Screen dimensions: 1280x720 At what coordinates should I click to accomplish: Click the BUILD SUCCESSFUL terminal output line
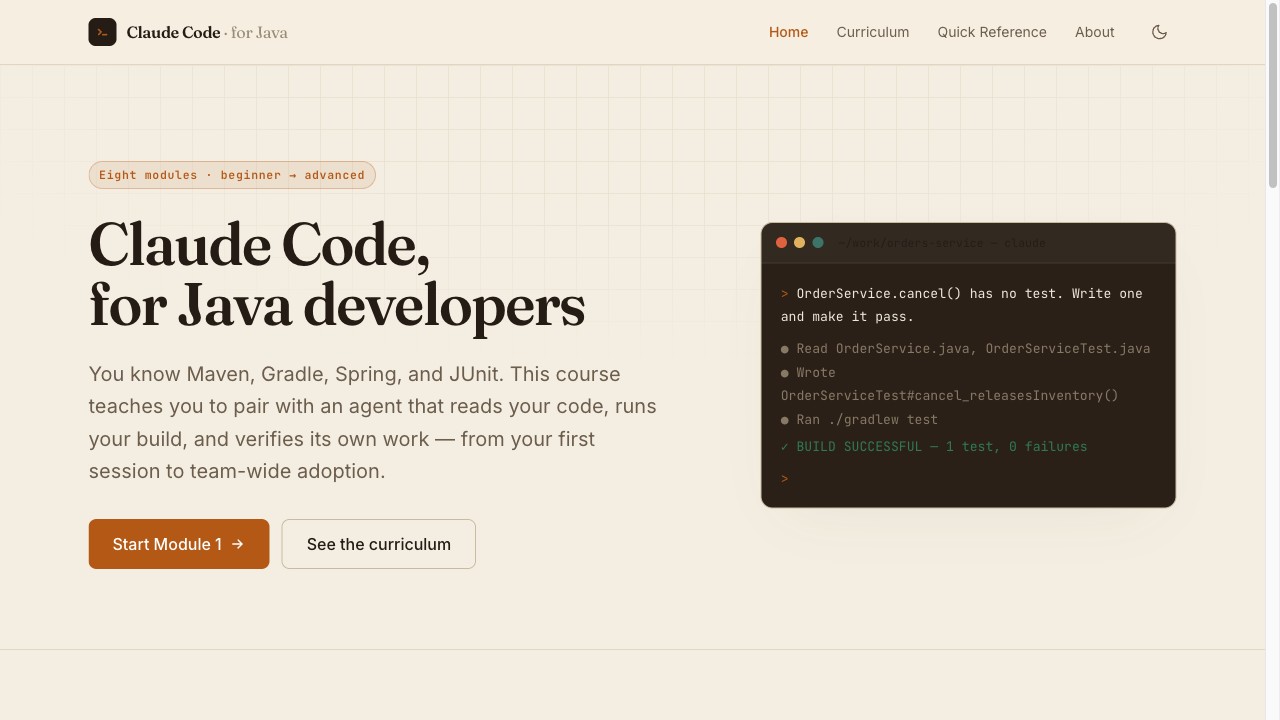tap(934, 447)
